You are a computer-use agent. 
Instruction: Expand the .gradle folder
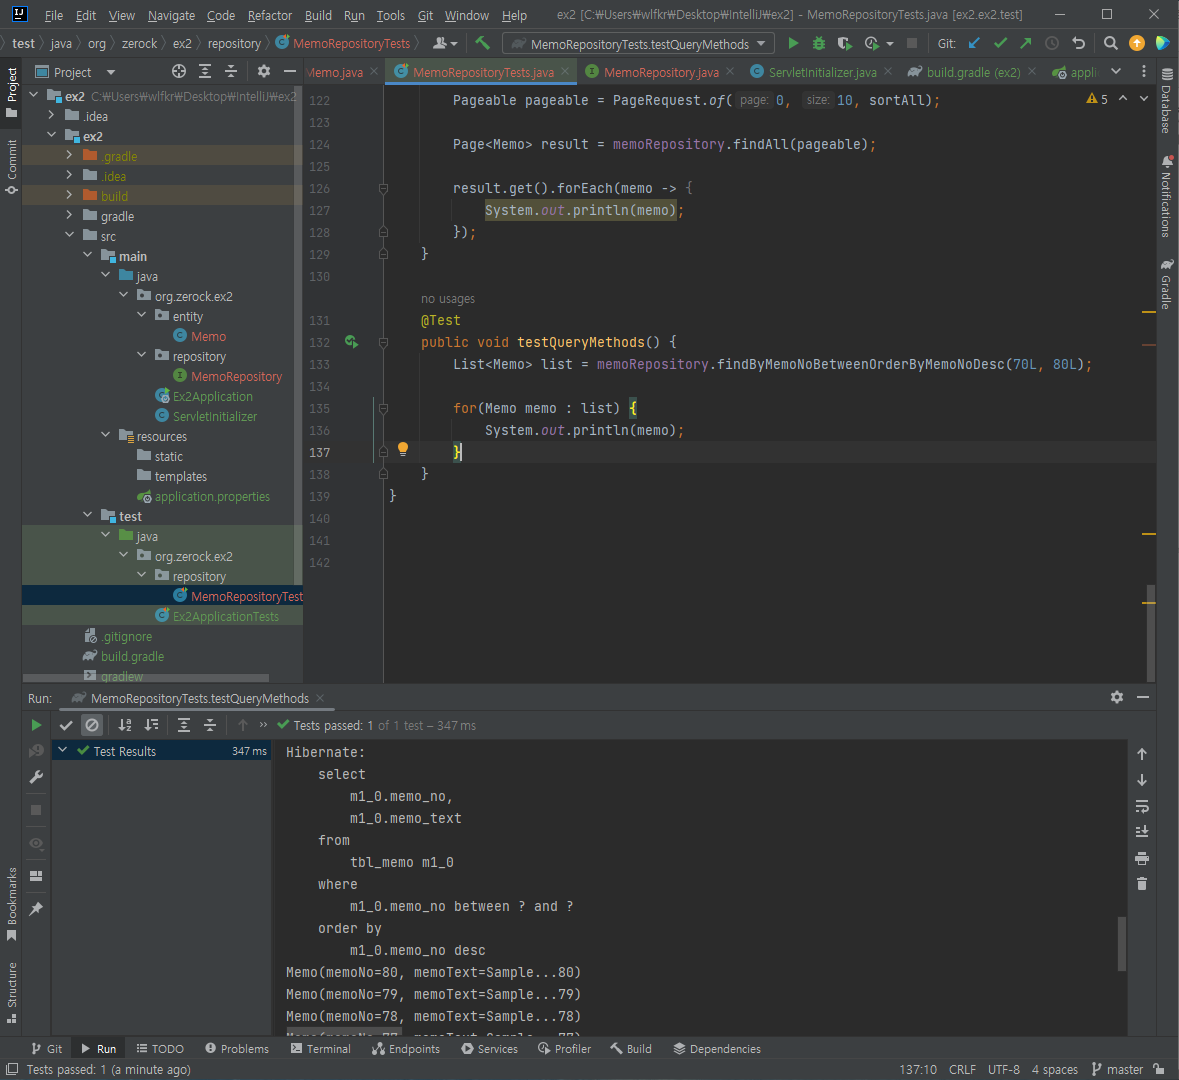coord(69,155)
